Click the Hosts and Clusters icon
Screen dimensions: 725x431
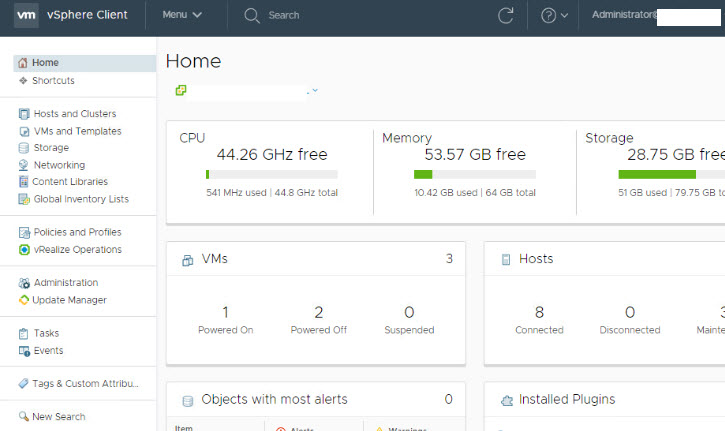pos(24,114)
